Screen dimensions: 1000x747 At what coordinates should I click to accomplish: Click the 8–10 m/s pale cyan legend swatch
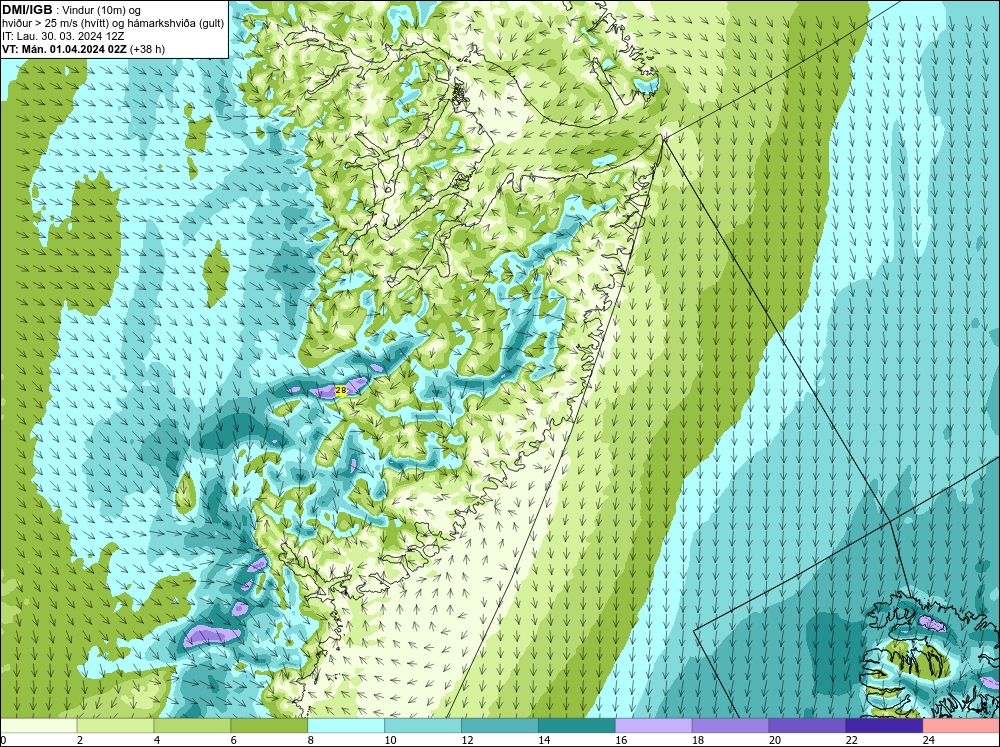pyautogui.click(x=346, y=725)
